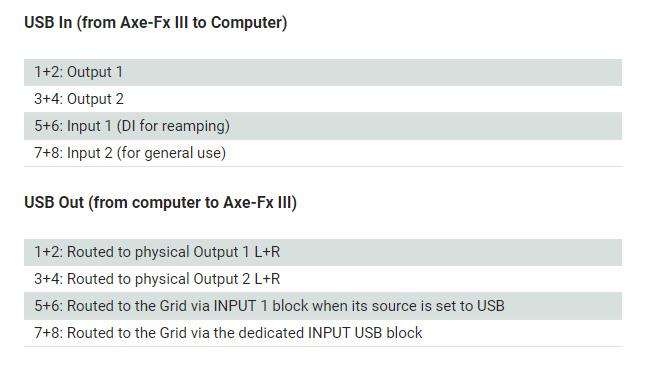The image size is (646, 372).
Task: Click the row about the dedicated INPUT USB block
Action: (x=323, y=333)
